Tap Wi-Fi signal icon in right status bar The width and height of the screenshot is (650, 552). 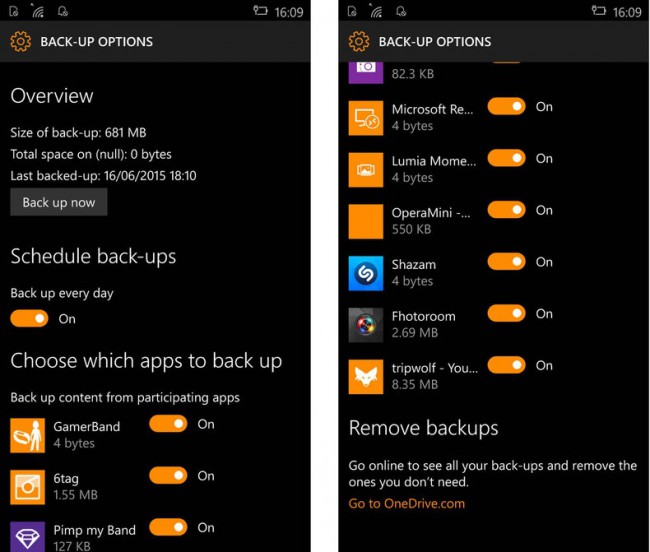point(376,11)
